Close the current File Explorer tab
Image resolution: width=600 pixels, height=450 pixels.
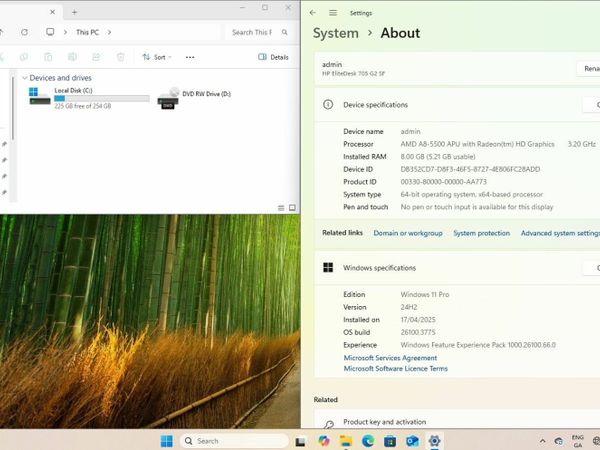tap(52, 12)
